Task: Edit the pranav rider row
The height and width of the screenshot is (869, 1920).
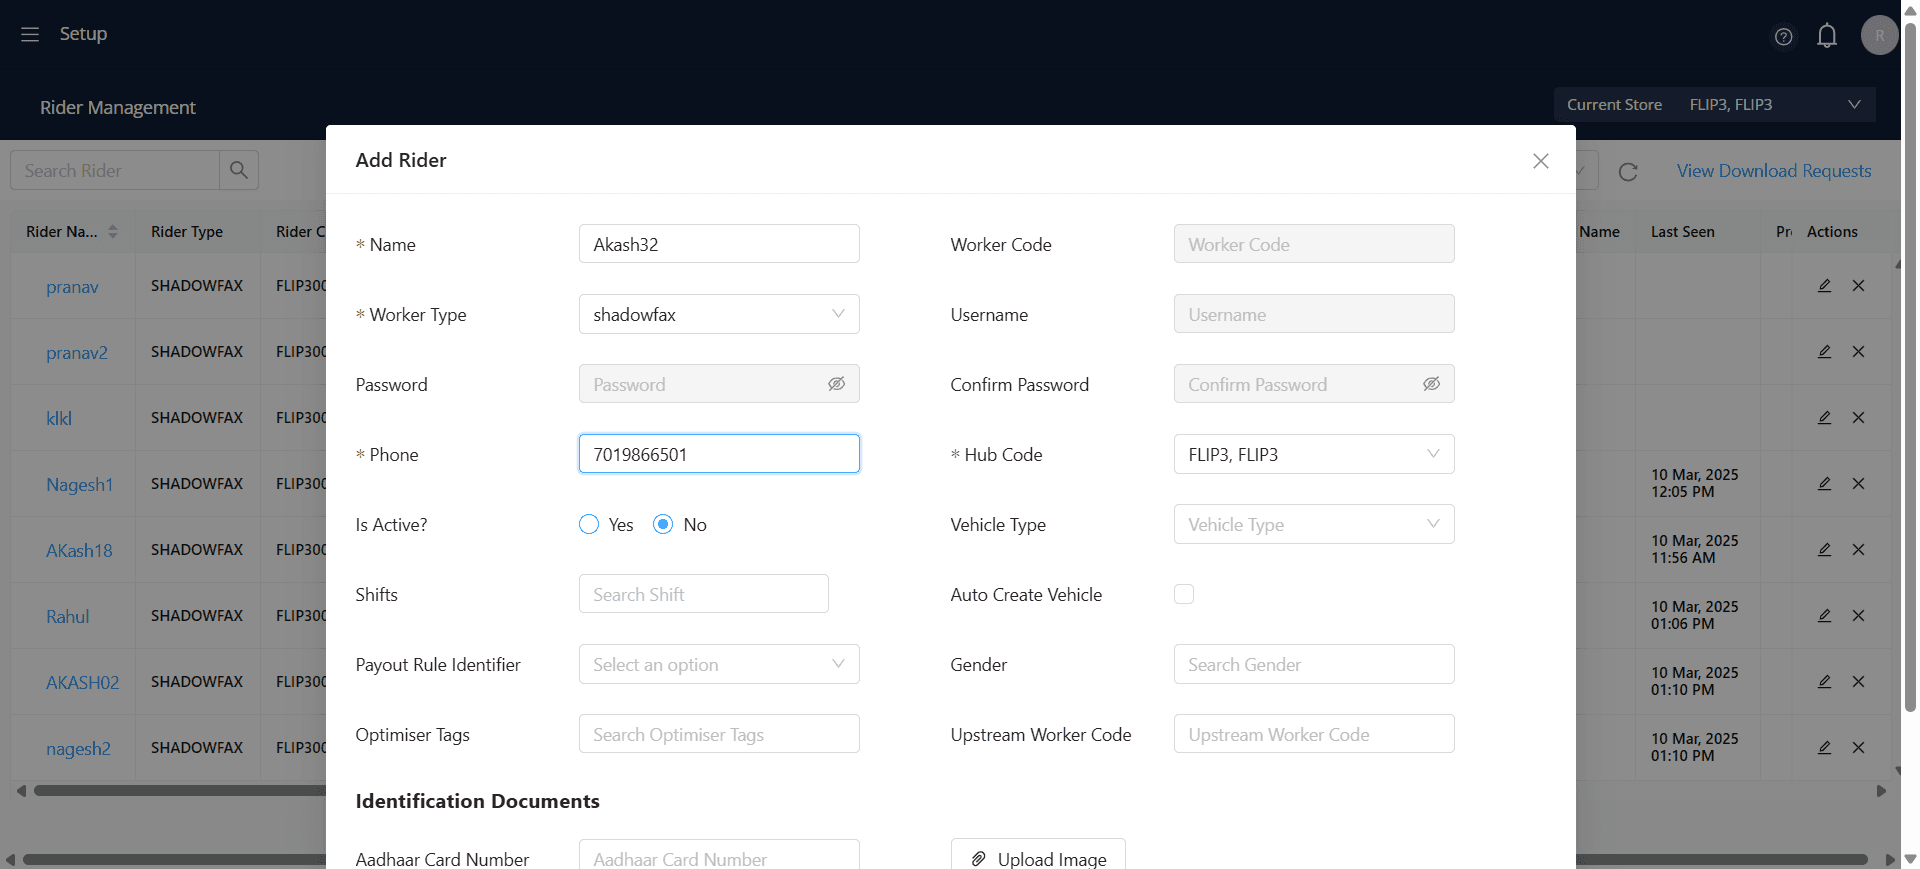Action: coord(1824,286)
